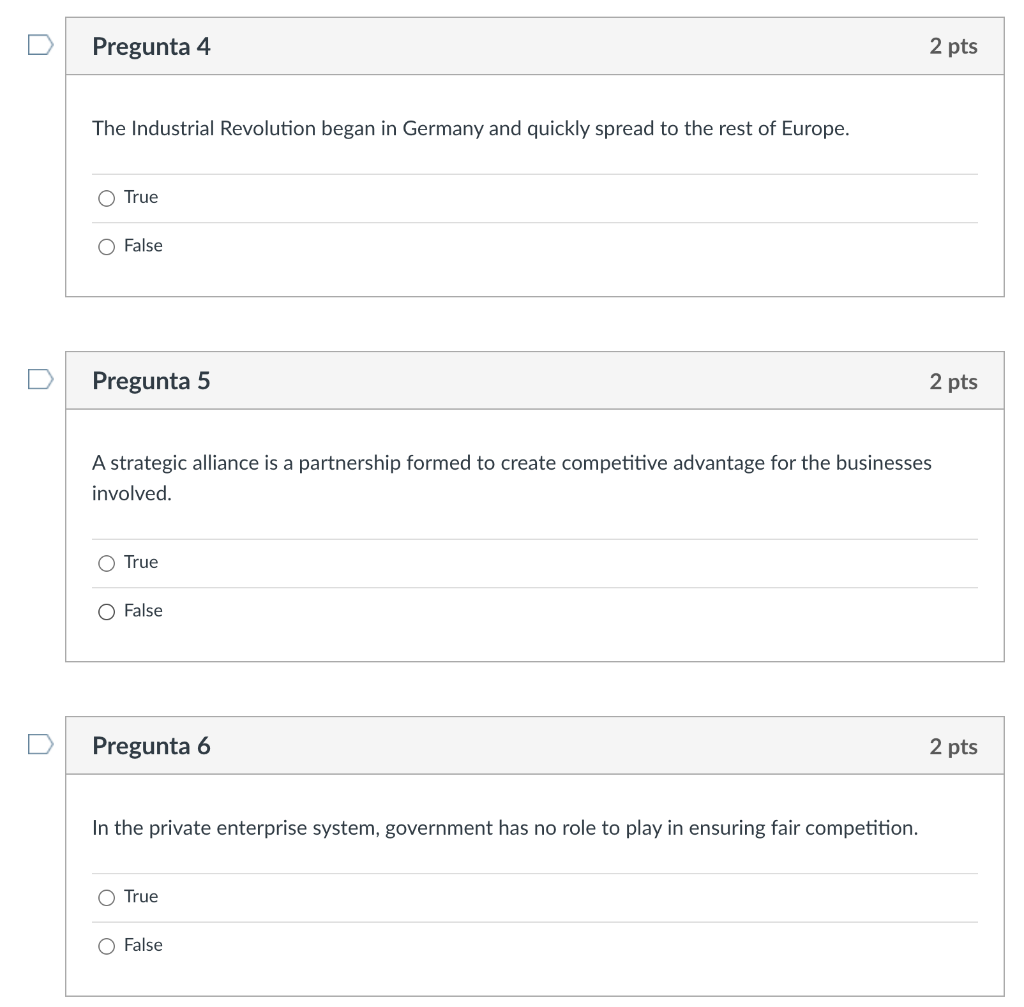Click the word 'involved.' in Pregunta 5

coord(131,494)
